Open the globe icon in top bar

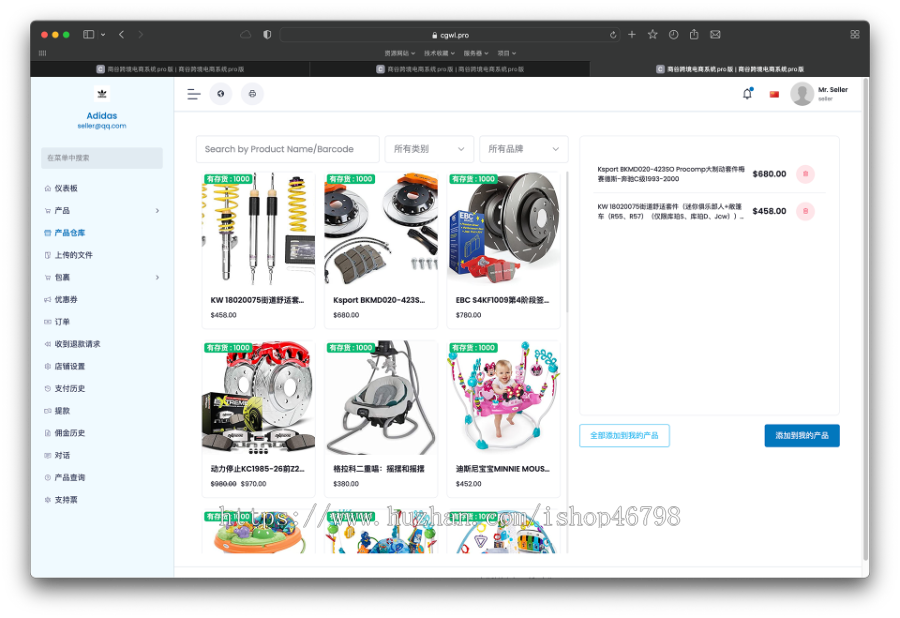220,94
